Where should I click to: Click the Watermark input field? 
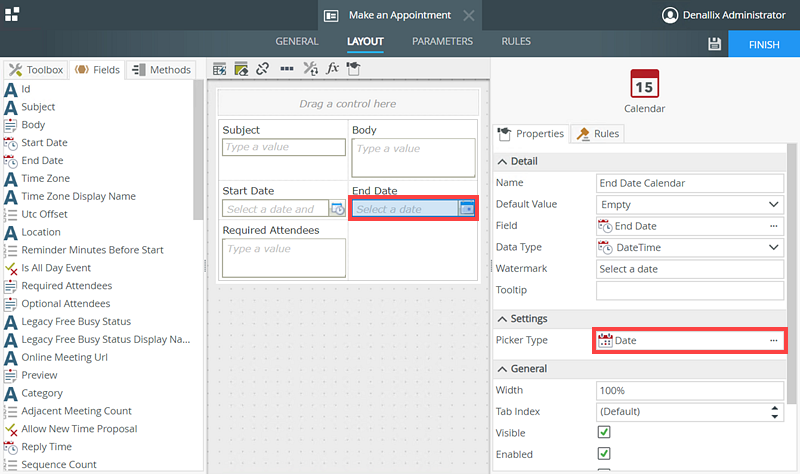point(689,269)
